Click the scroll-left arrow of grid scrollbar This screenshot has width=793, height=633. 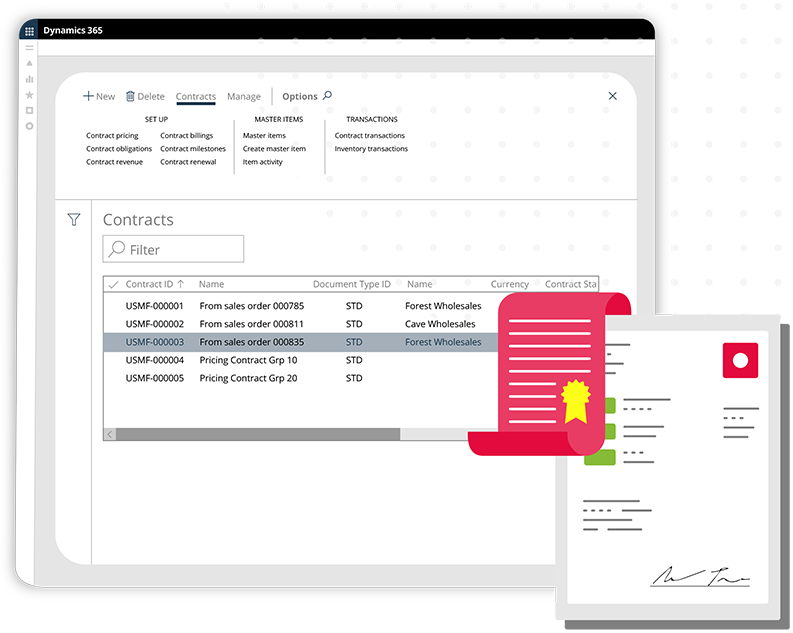[110, 434]
